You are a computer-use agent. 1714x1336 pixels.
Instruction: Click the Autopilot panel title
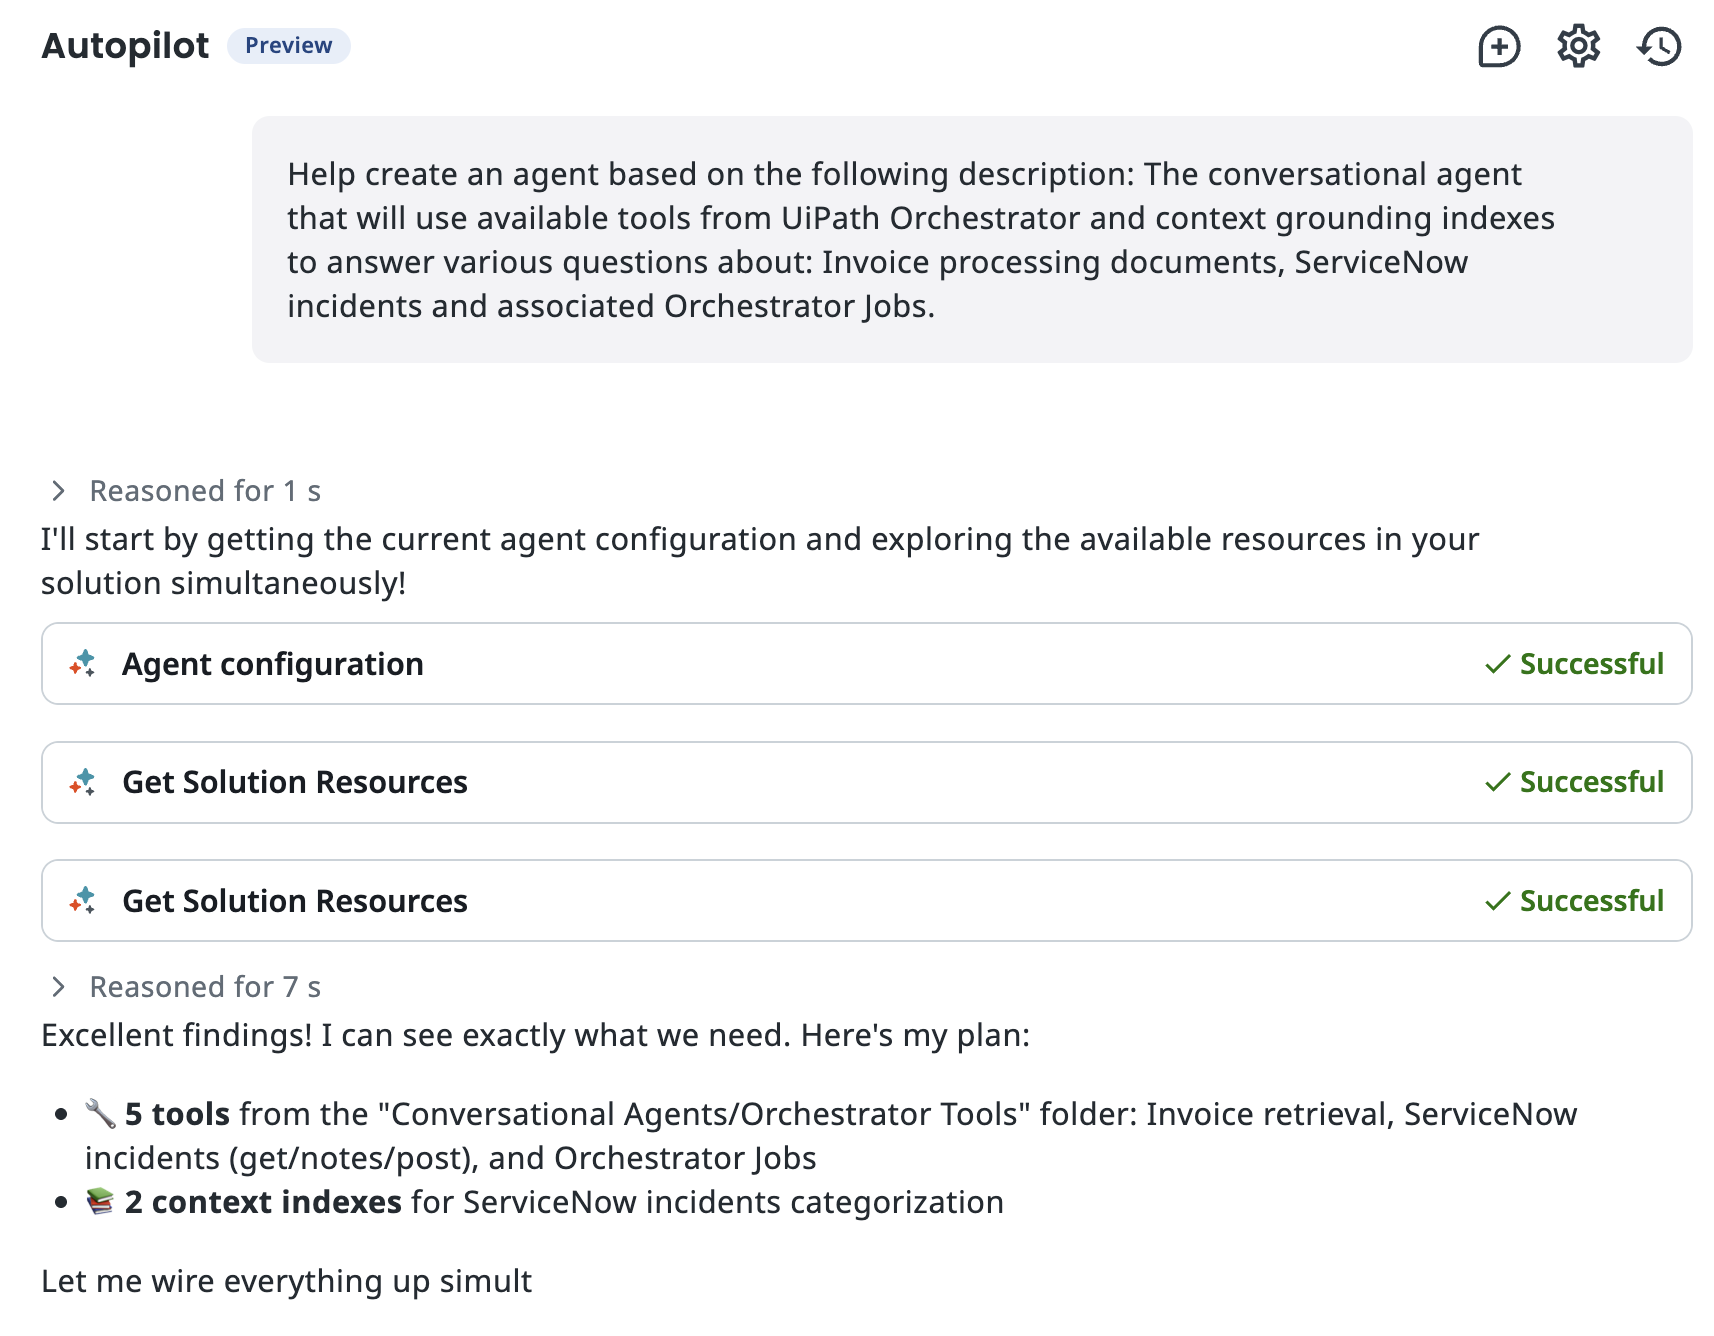[x=125, y=46]
